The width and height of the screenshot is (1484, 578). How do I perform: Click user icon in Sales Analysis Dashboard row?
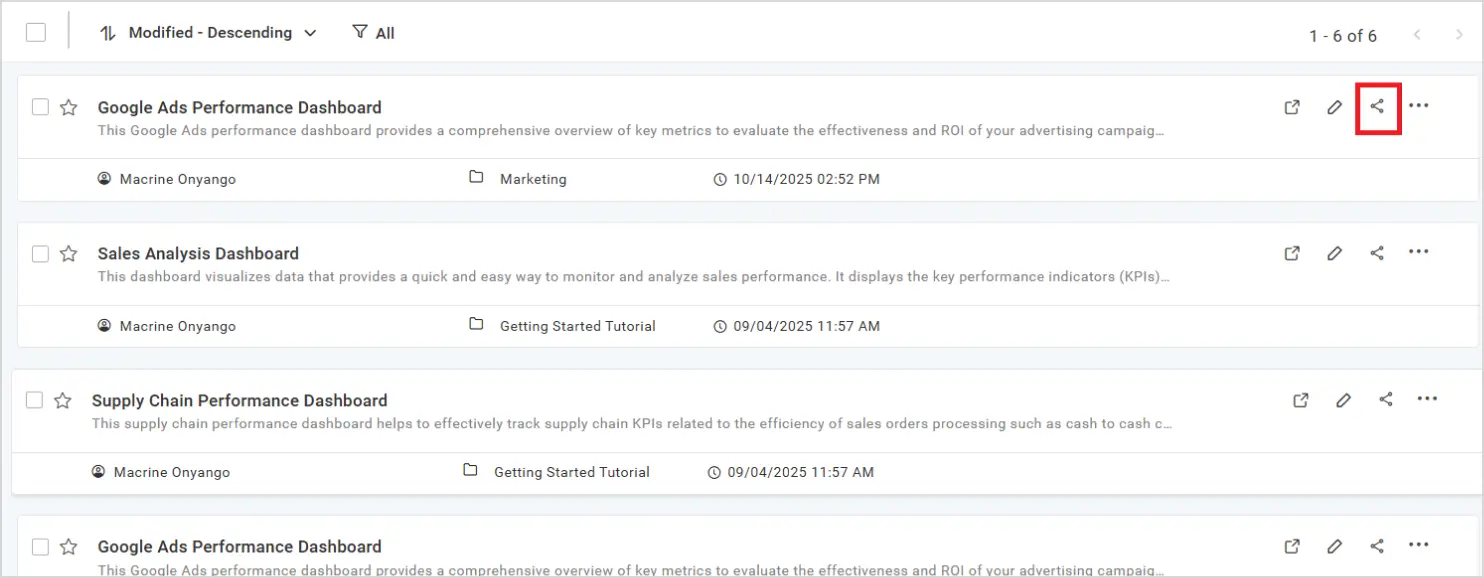click(104, 325)
